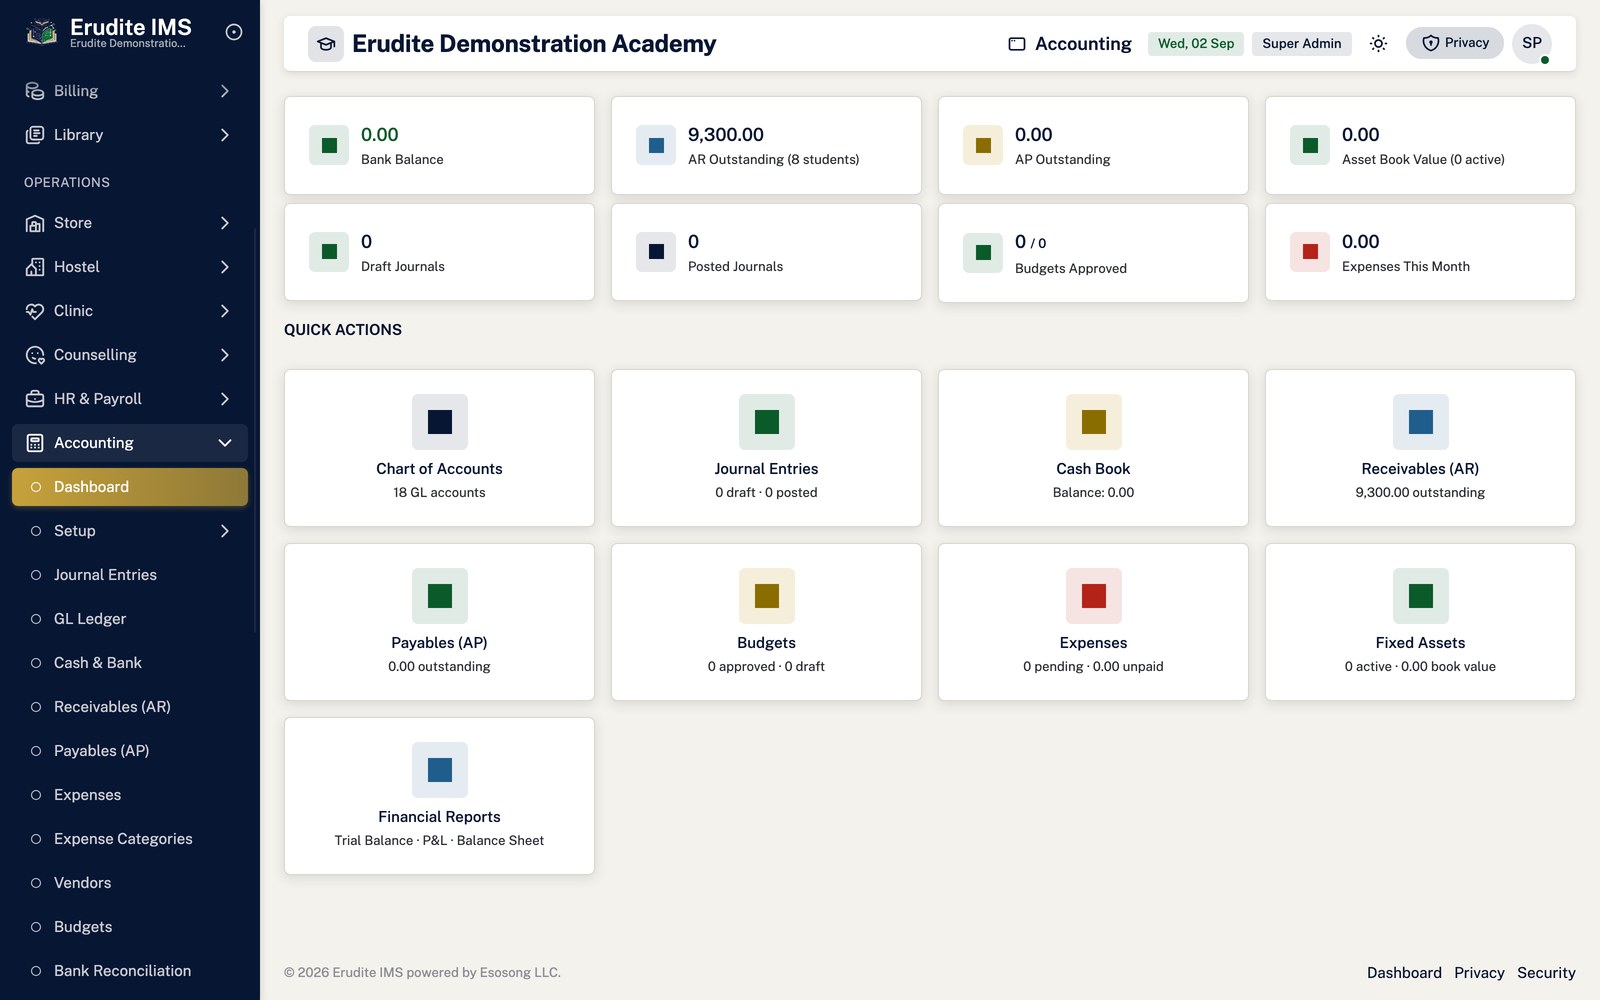Image resolution: width=1600 pixels, height=1000 pixels.
Task: Click the Clinic heart icon
Action: [x=35, y=311]
